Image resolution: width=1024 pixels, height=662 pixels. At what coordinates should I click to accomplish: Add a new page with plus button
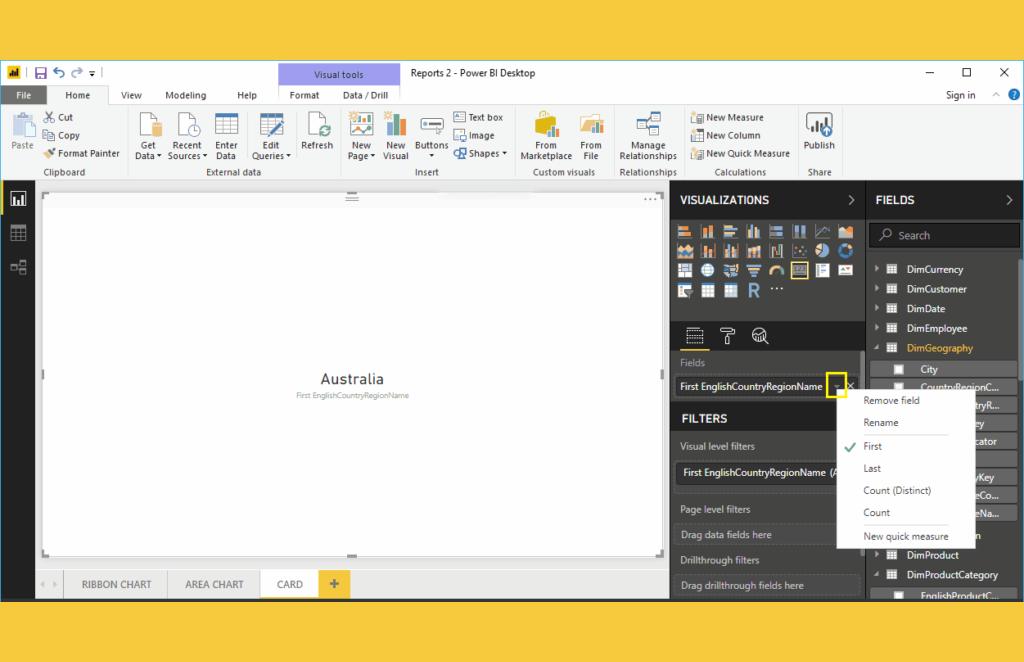point(334,584)
